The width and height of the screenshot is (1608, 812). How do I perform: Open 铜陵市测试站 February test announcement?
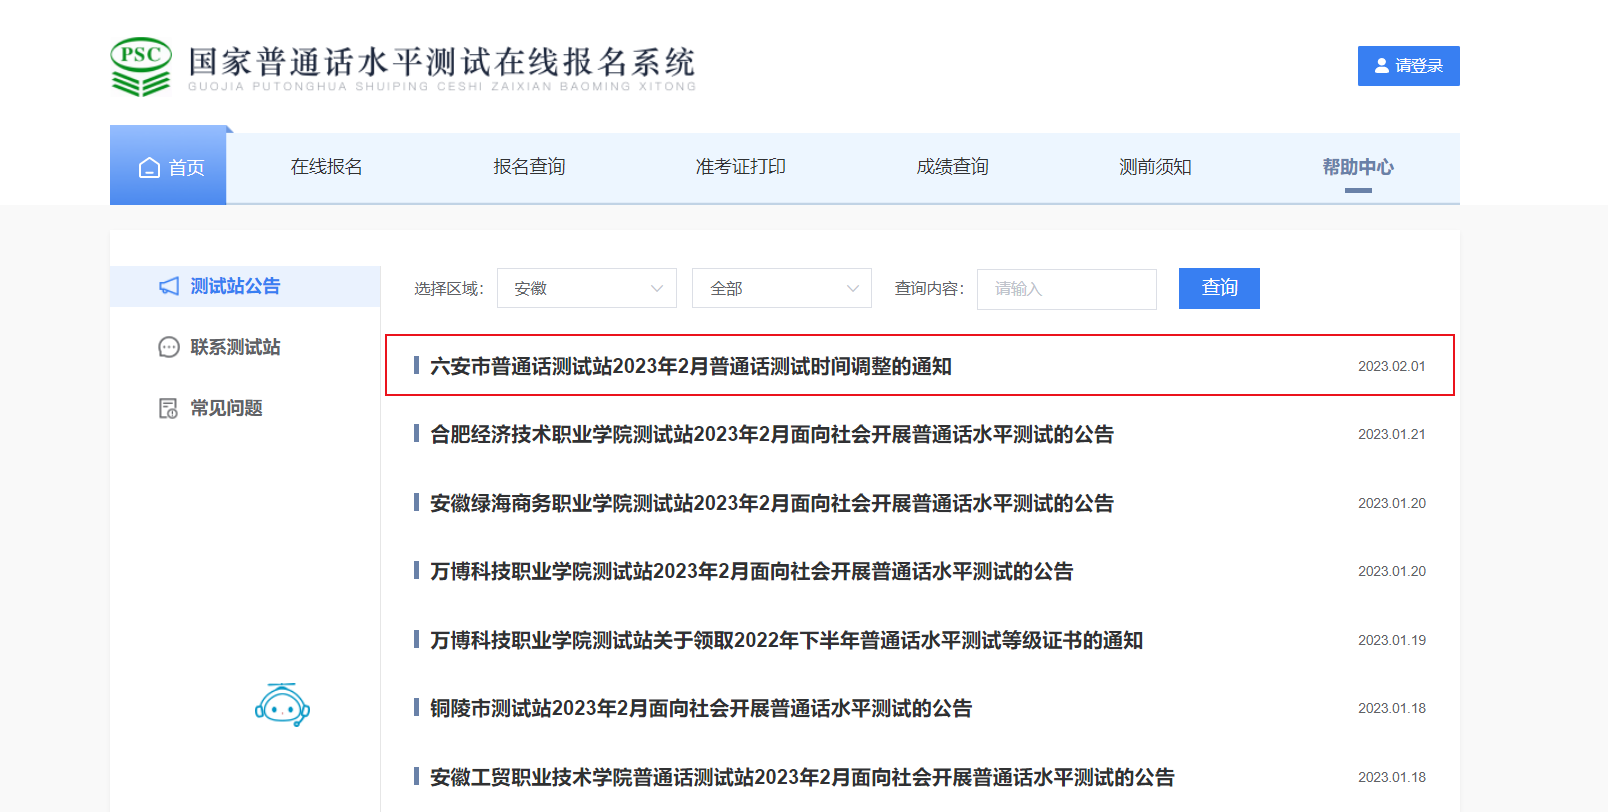coord(701,708)
